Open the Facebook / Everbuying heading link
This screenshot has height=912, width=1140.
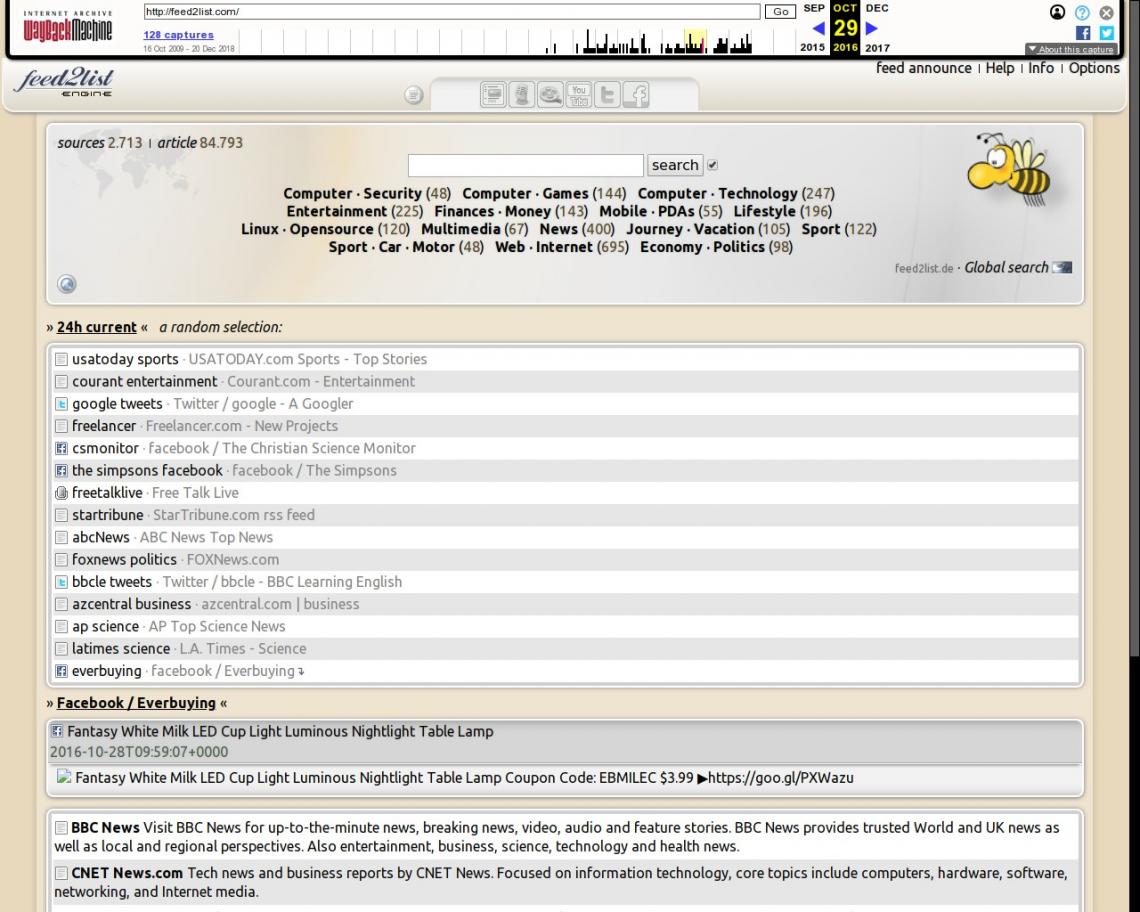click(x=136, y=703)
